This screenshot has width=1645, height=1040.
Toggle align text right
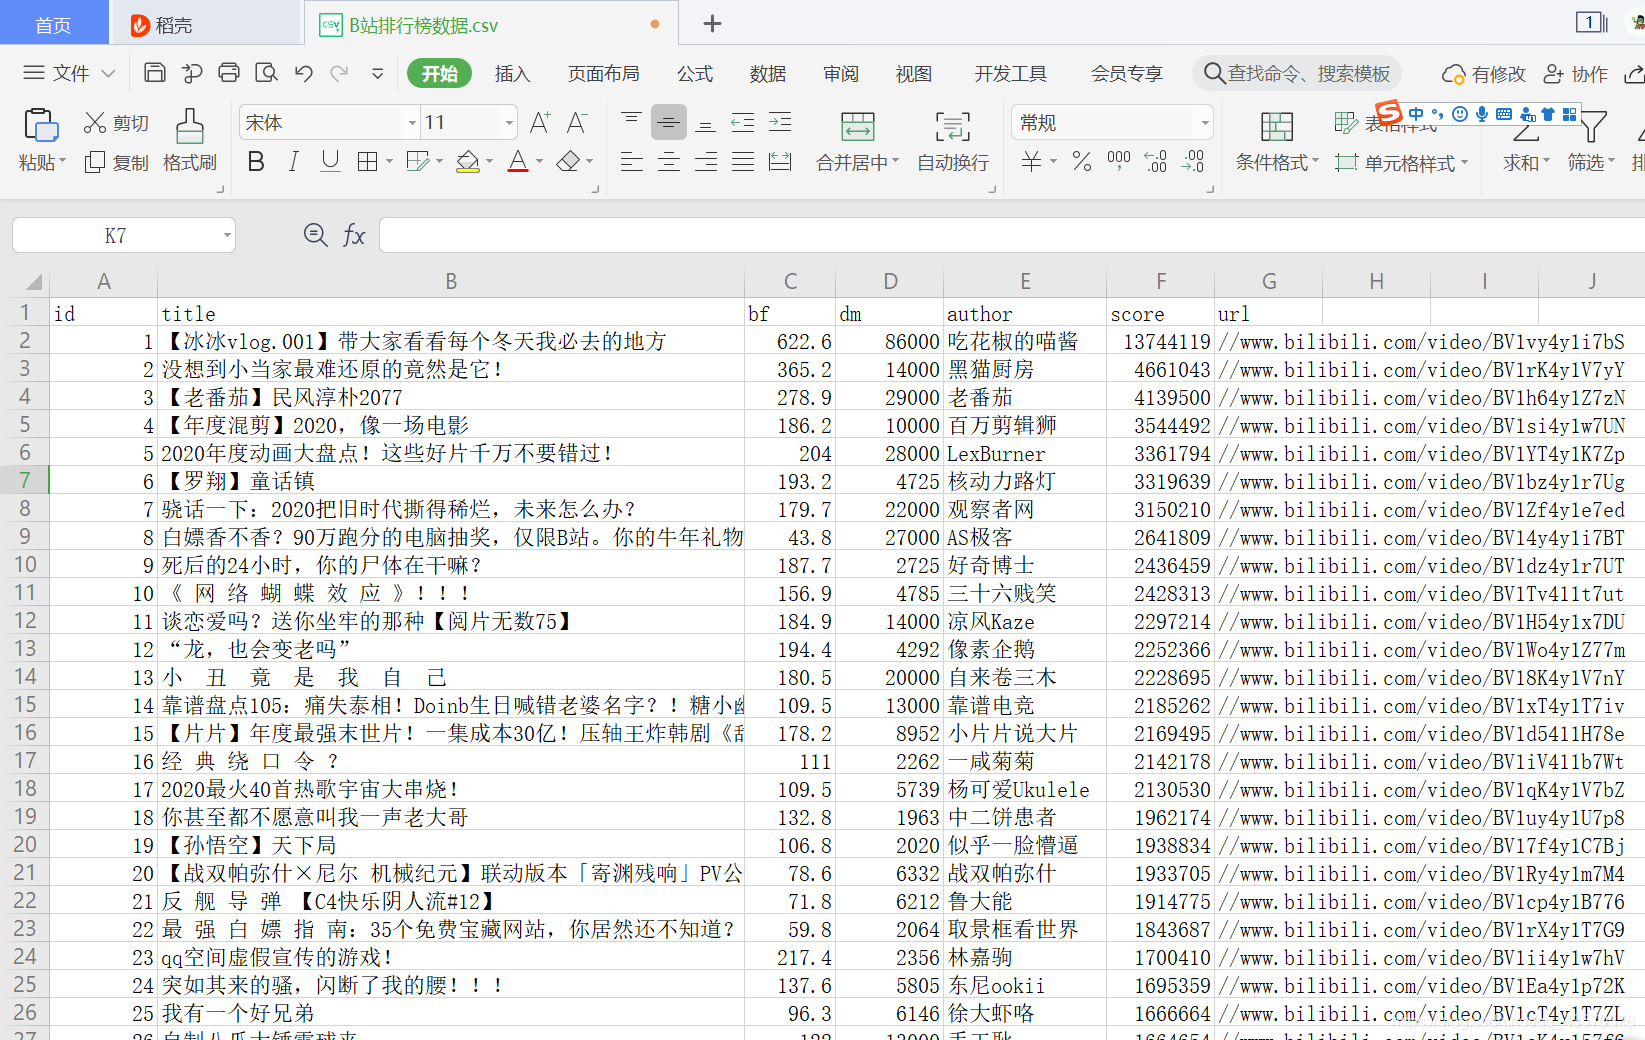(x=706, y=161)
